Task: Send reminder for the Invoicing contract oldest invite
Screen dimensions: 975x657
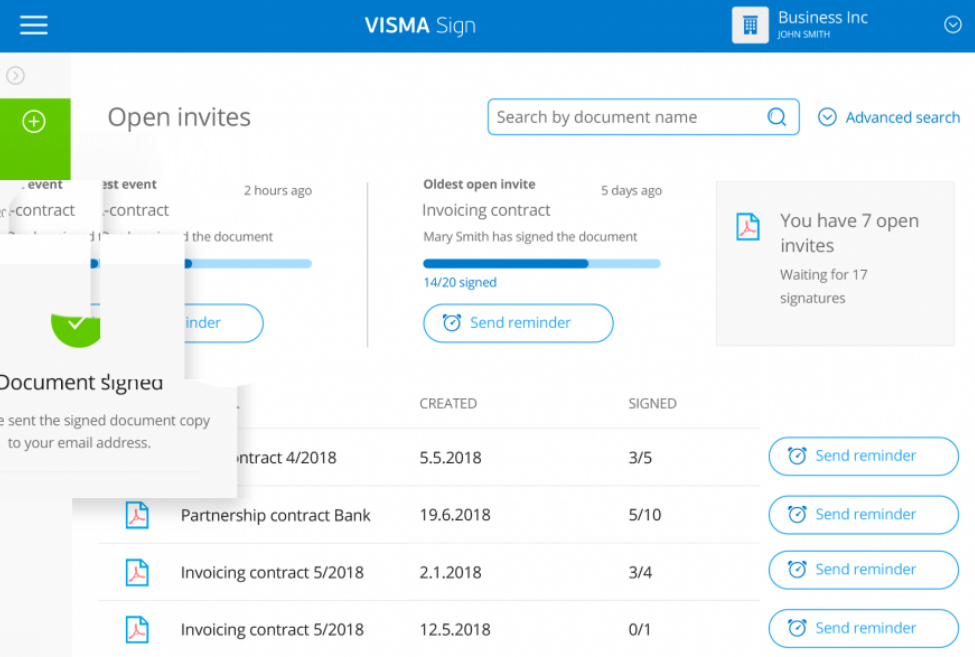Action: (x=518, y=323)
